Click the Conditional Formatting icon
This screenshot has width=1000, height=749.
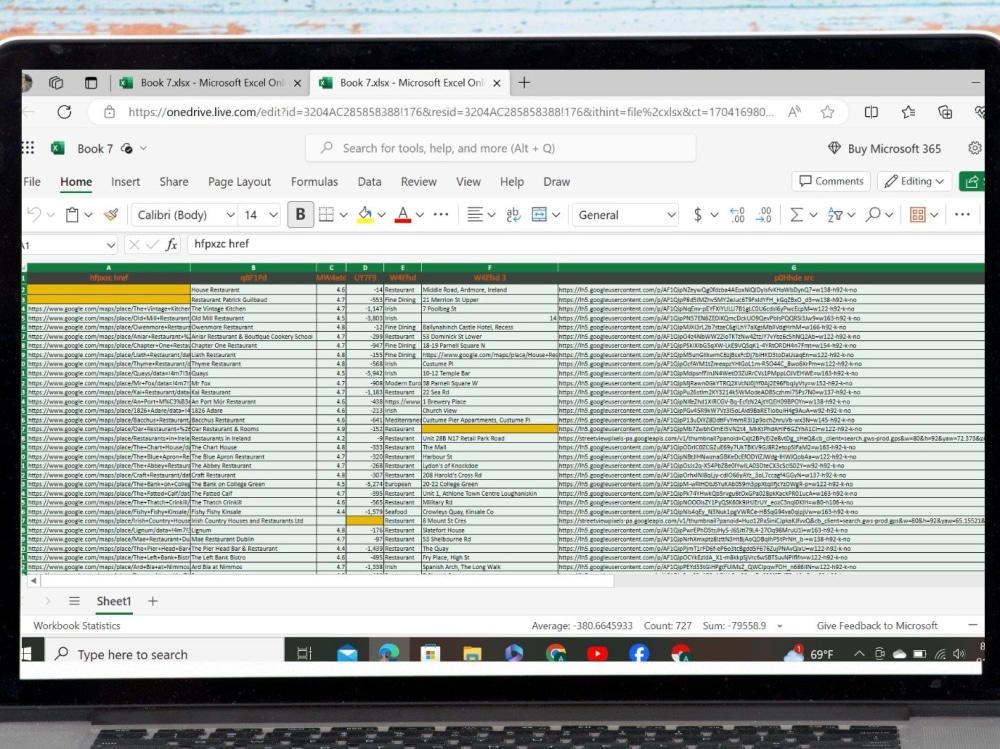point(918,215)
